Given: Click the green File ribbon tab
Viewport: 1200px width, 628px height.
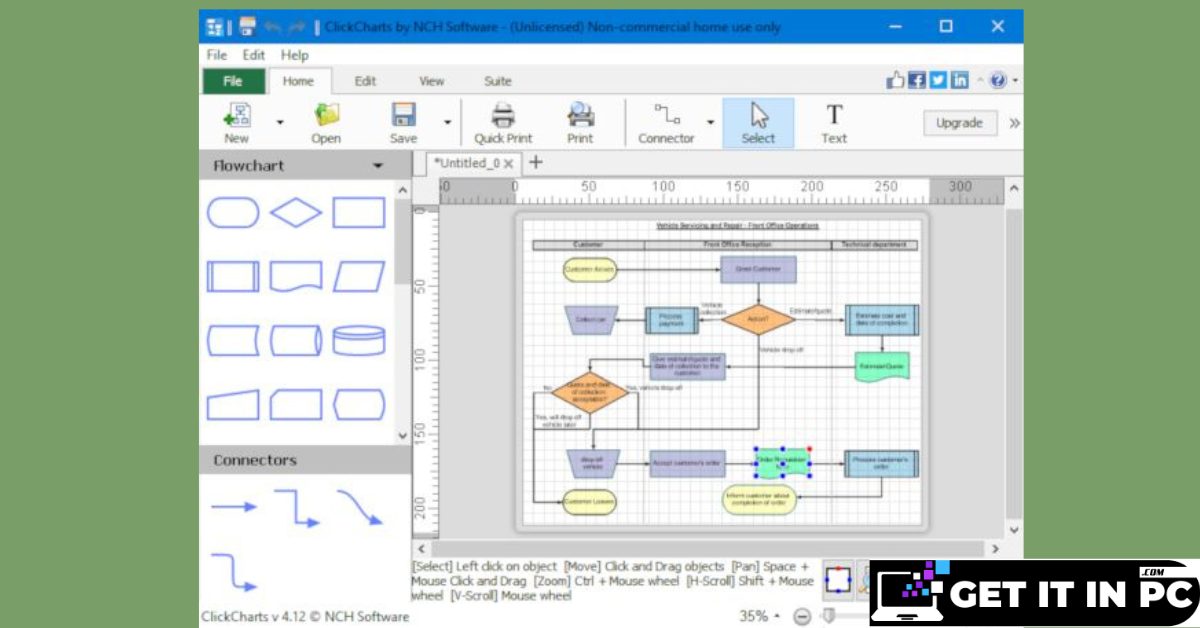Looking at the screenshot, I should 233,81.
